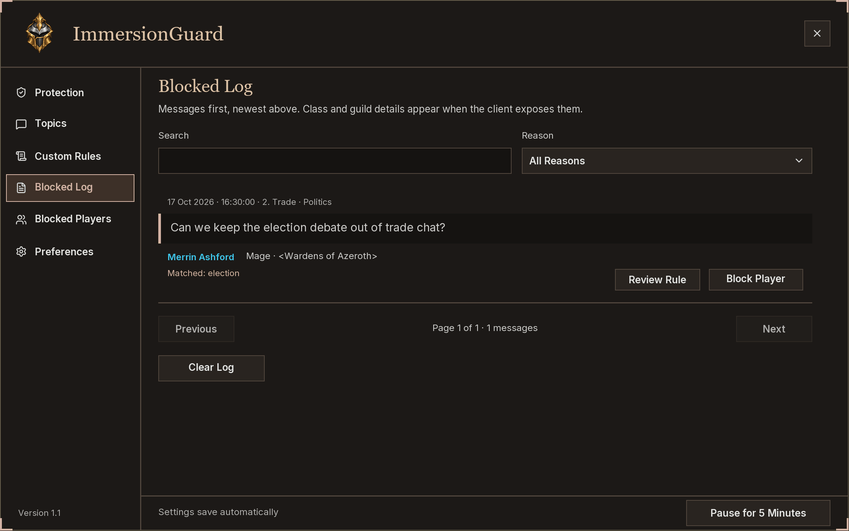Click the scroll icon beside Custom Rules
This screenshot has height=531, width=849.
click(21, 156)
